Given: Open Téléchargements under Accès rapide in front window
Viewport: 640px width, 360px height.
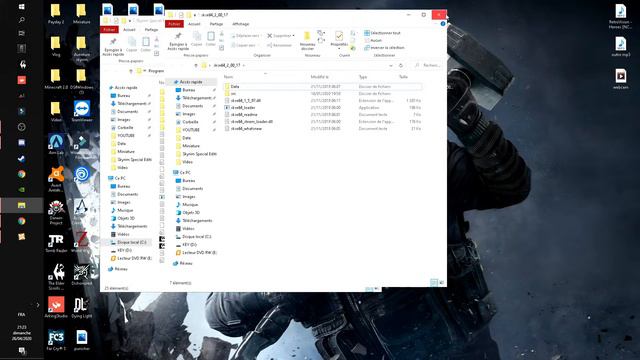Looking at the screenshot, I should [x=196, y=98].
